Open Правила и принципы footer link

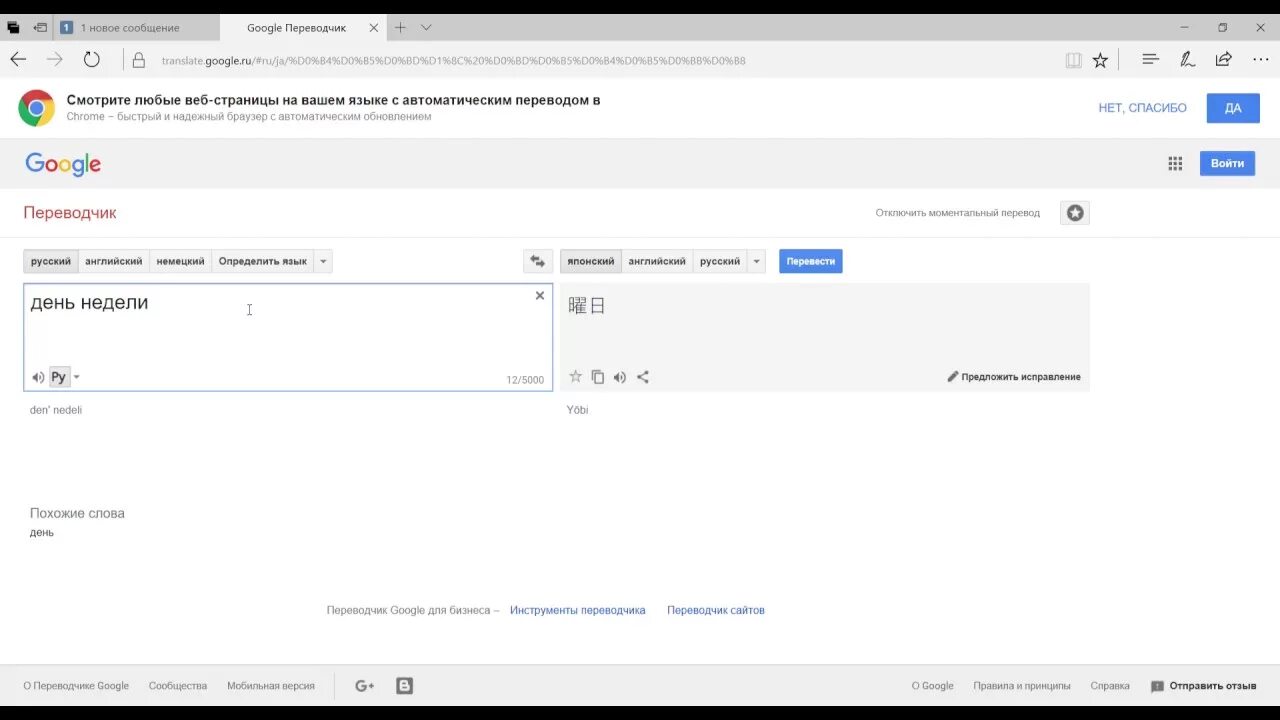(1022, 686)
